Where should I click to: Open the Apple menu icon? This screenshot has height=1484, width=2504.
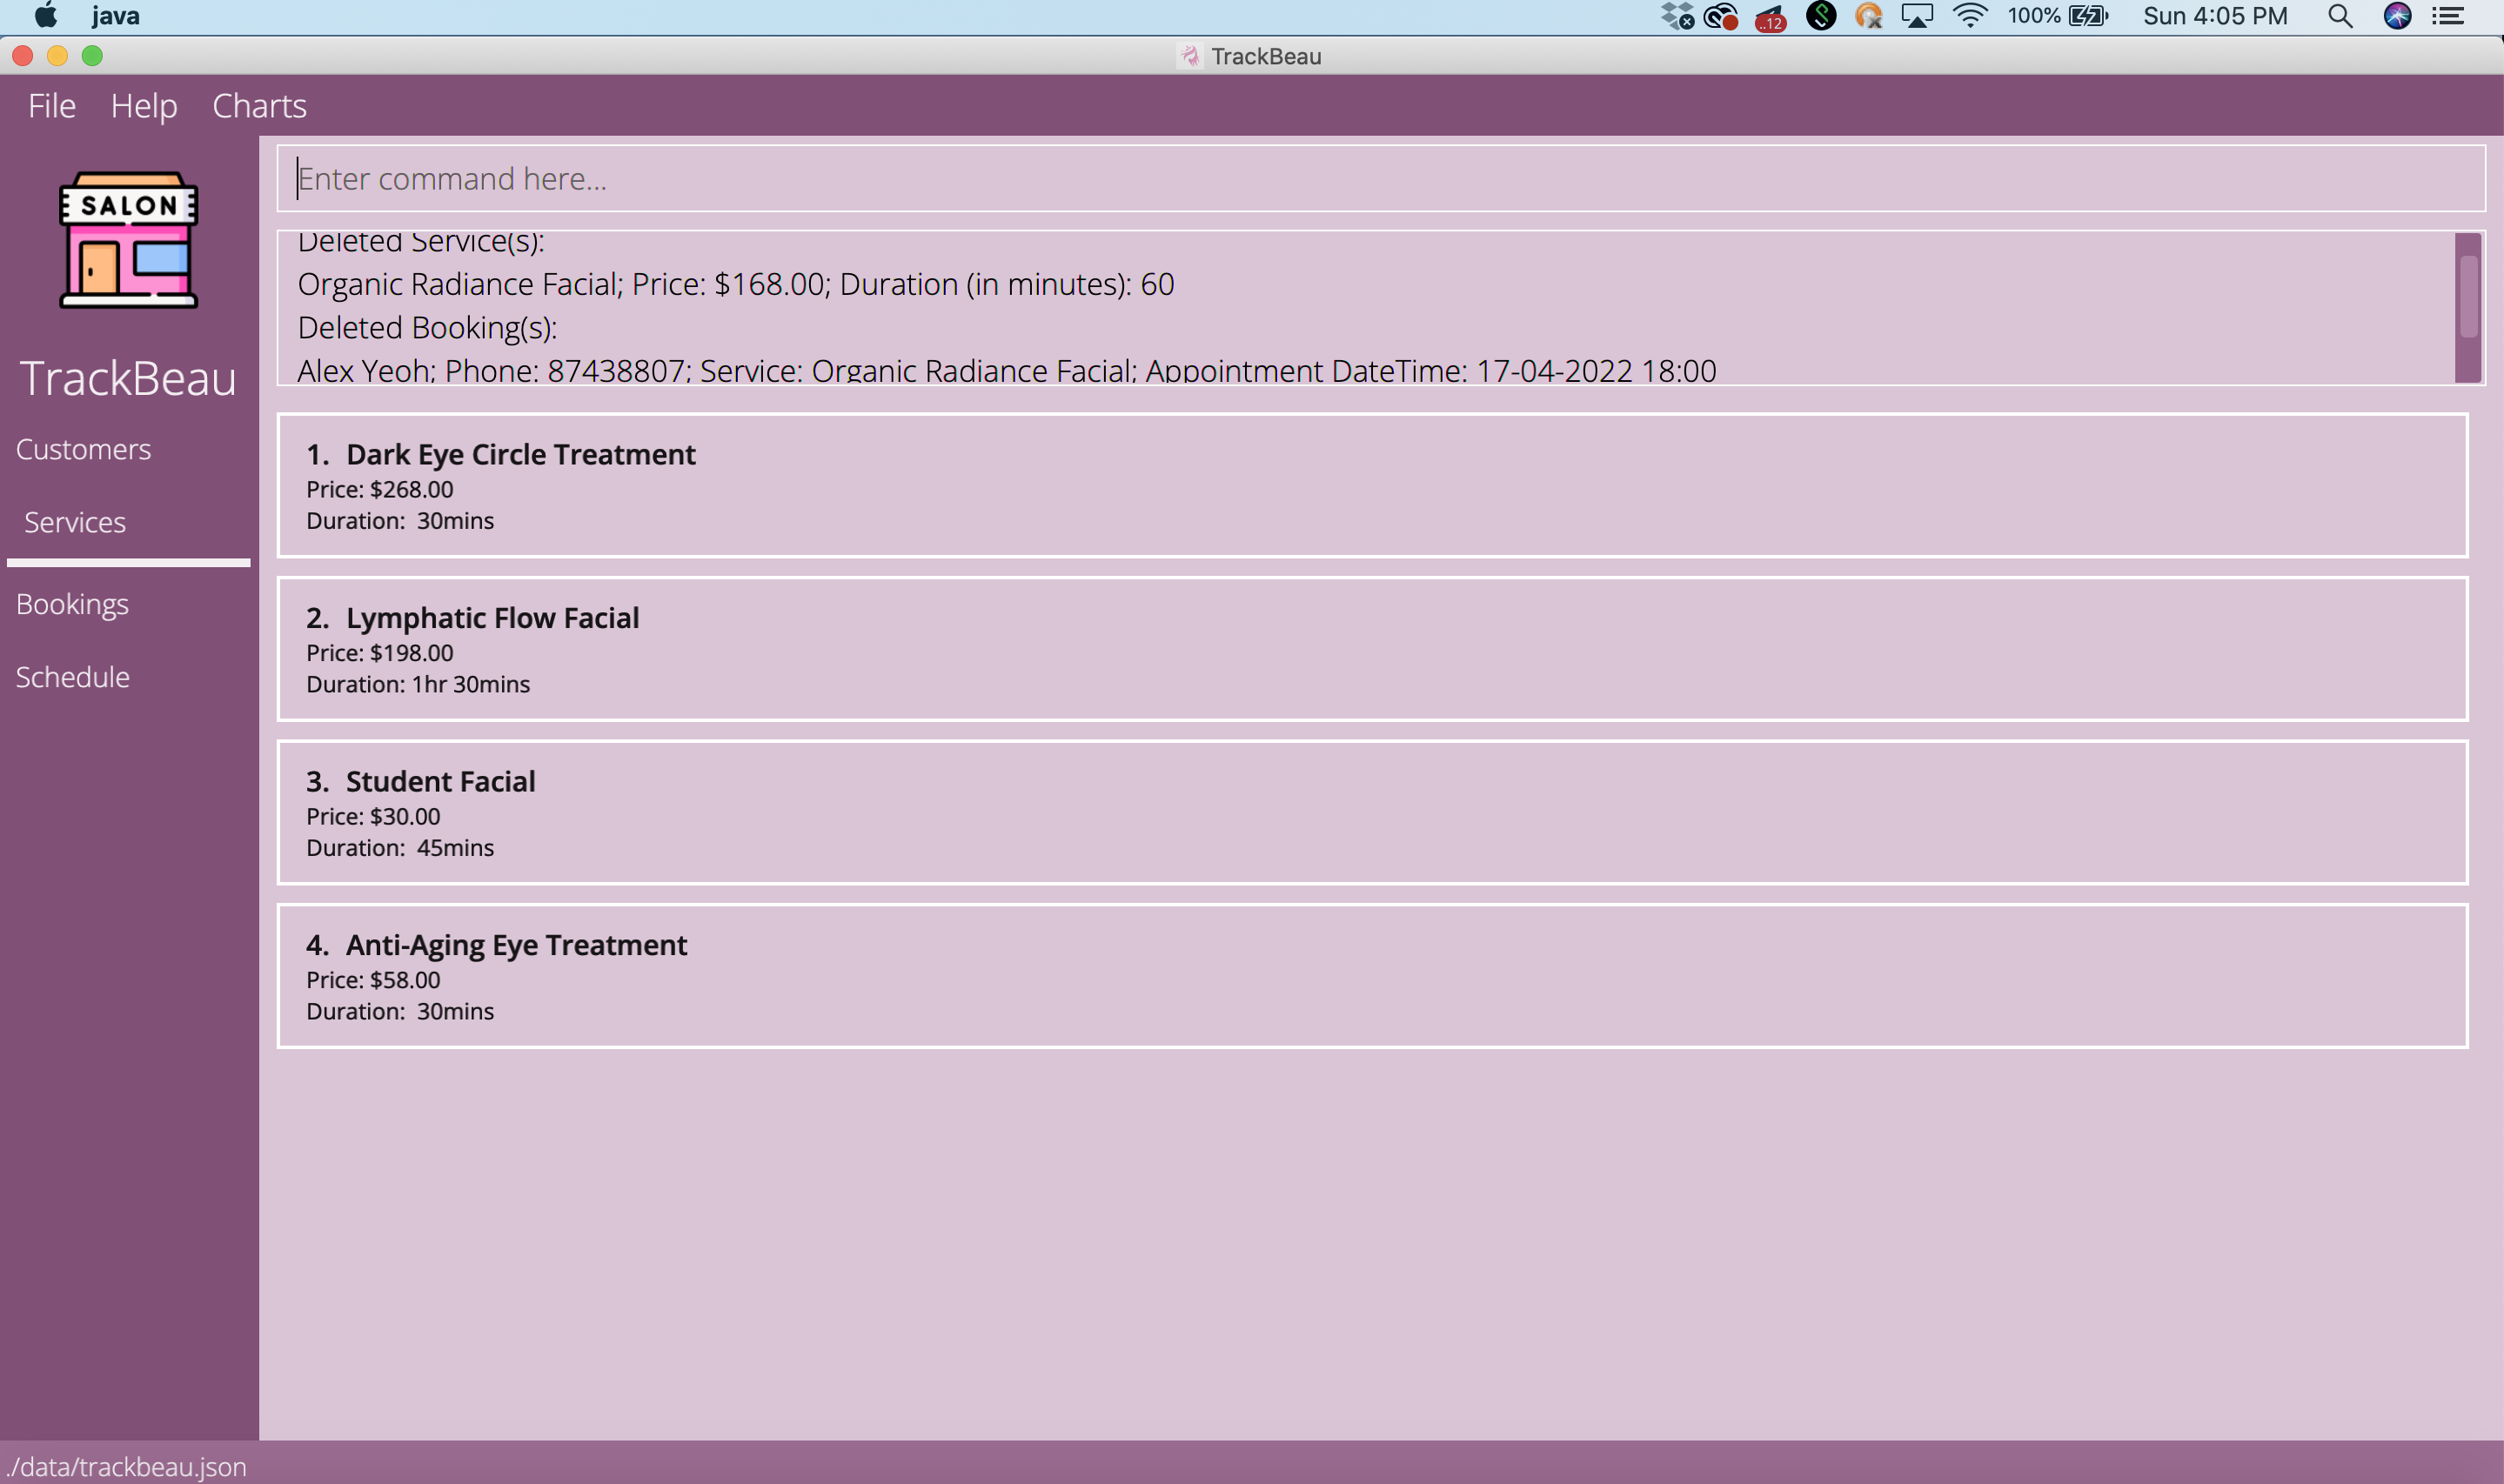pyautogui.click(x=46, y=16)
